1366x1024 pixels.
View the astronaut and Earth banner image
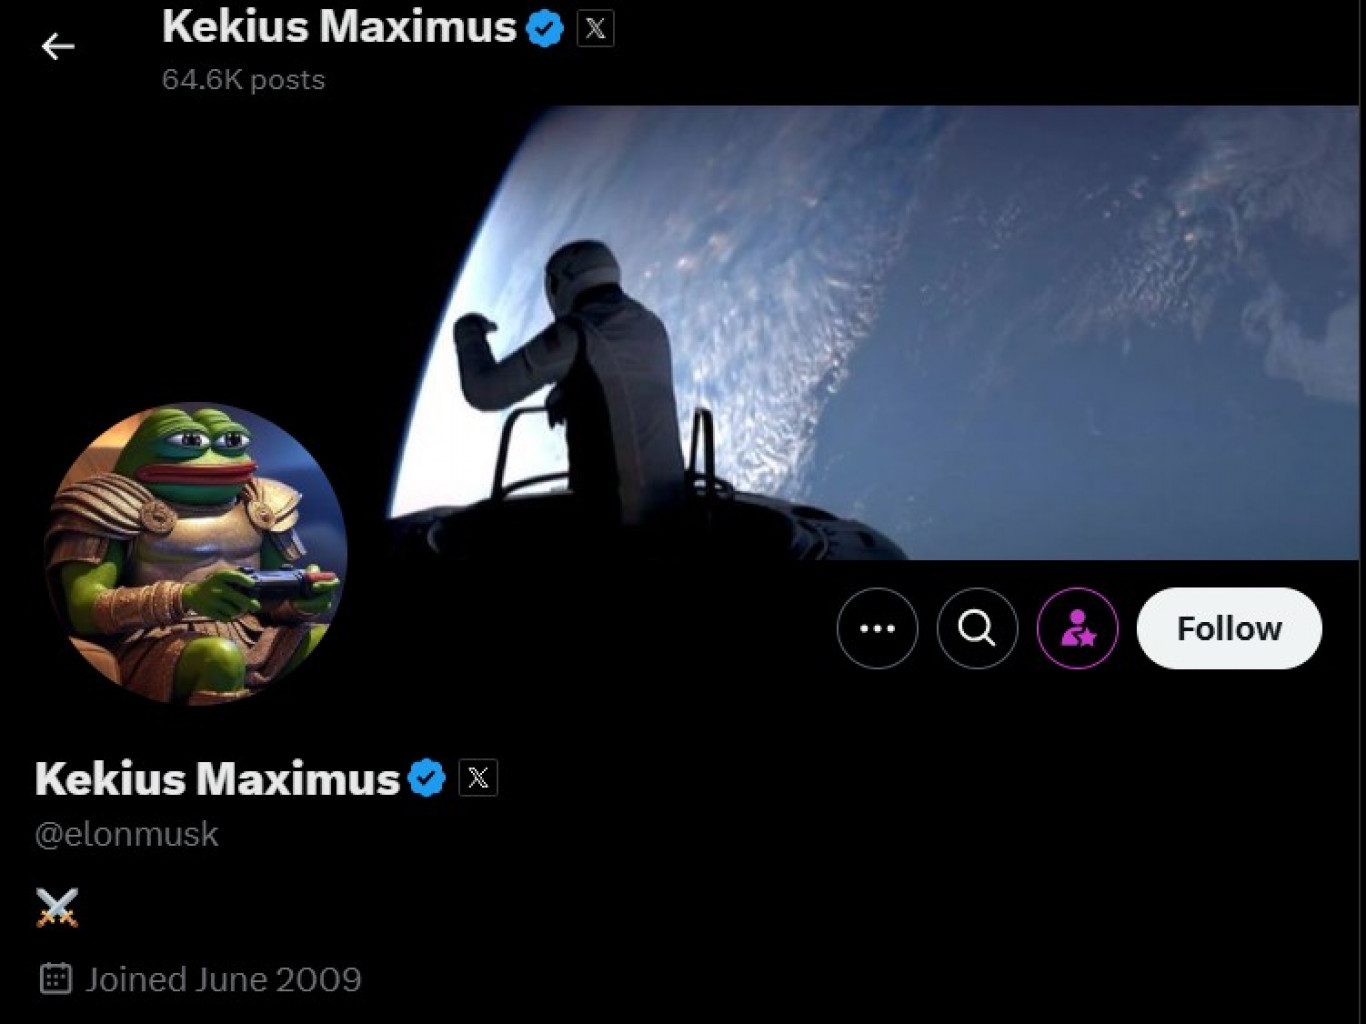pos(870,333)
